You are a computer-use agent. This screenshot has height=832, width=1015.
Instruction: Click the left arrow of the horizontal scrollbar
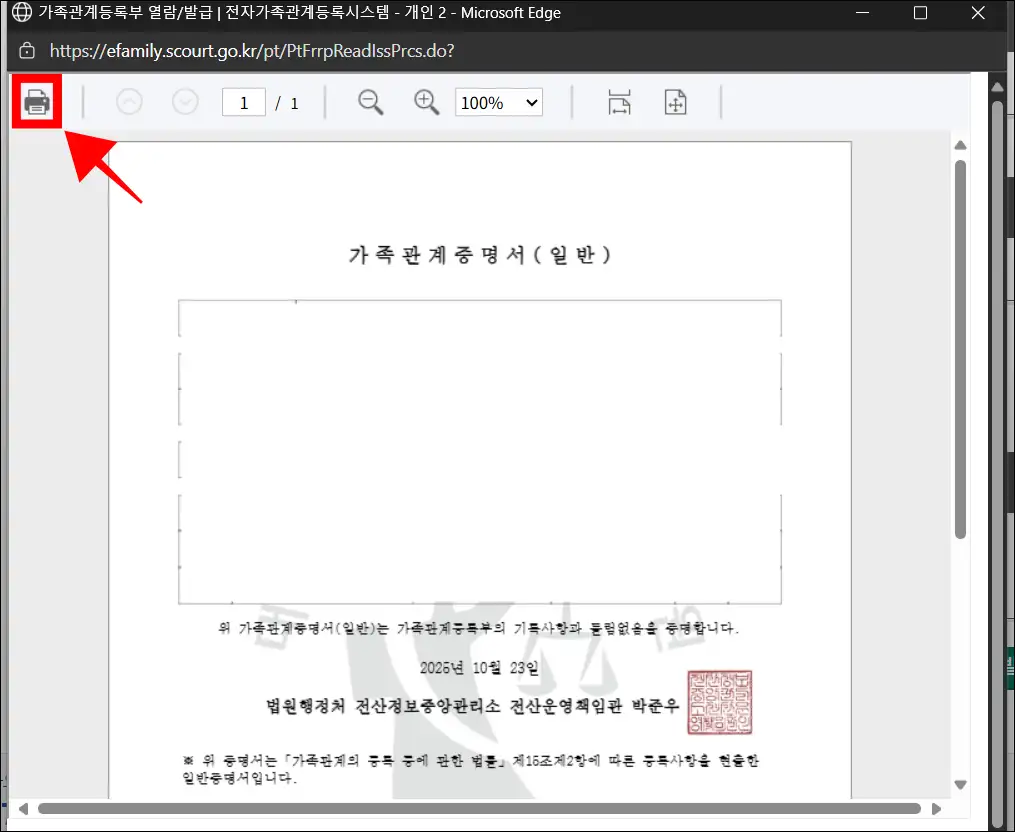click(22, 808)
